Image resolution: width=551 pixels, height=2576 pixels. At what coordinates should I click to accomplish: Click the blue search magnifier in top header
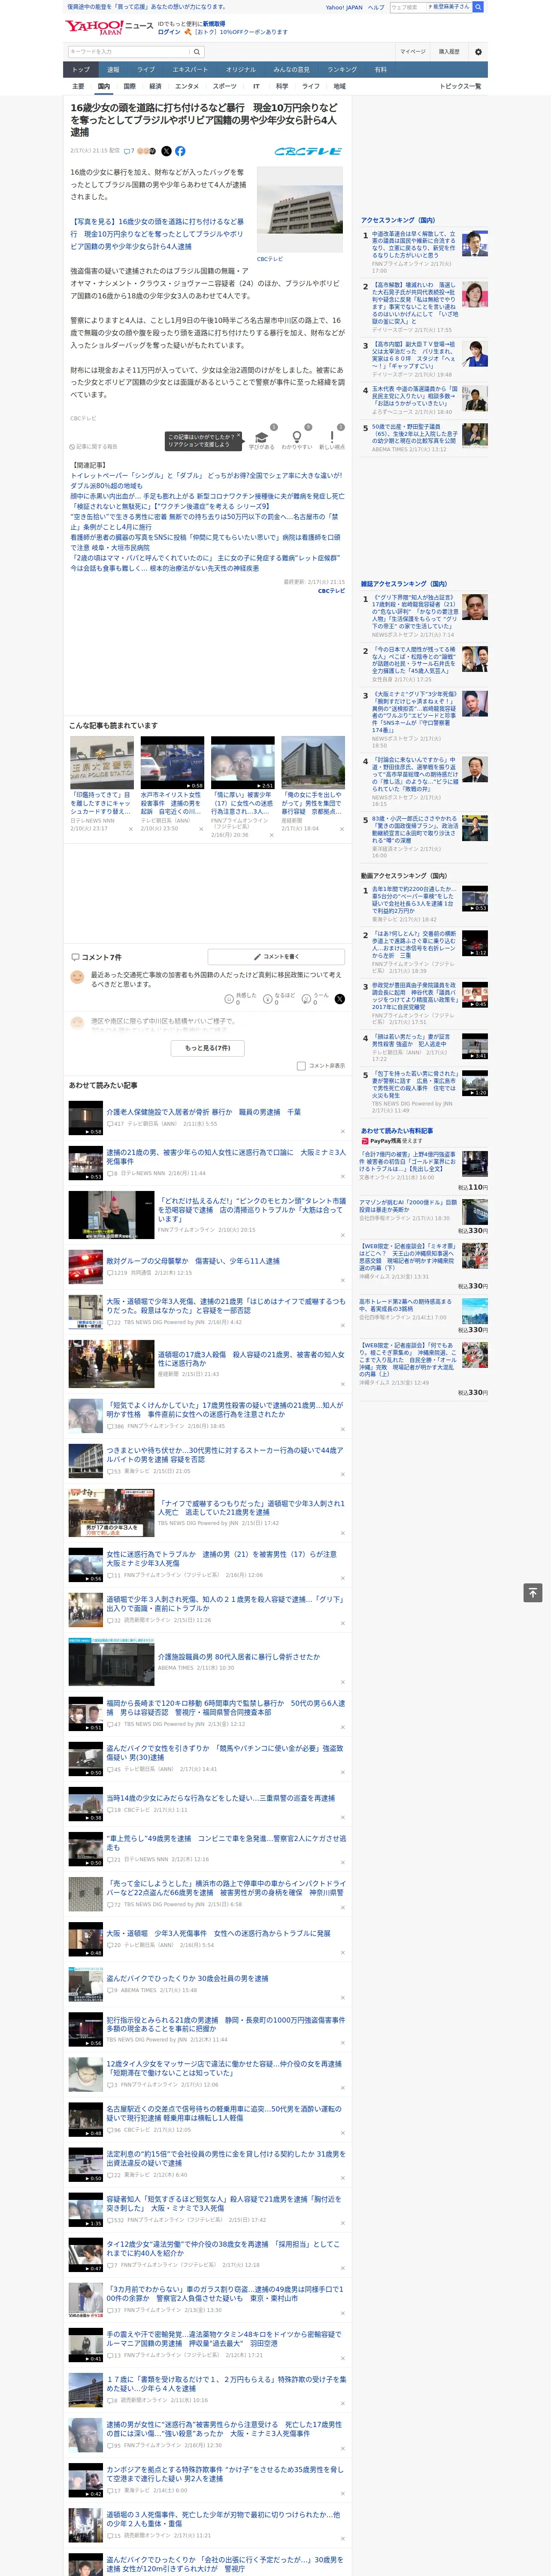pos(478,7)
